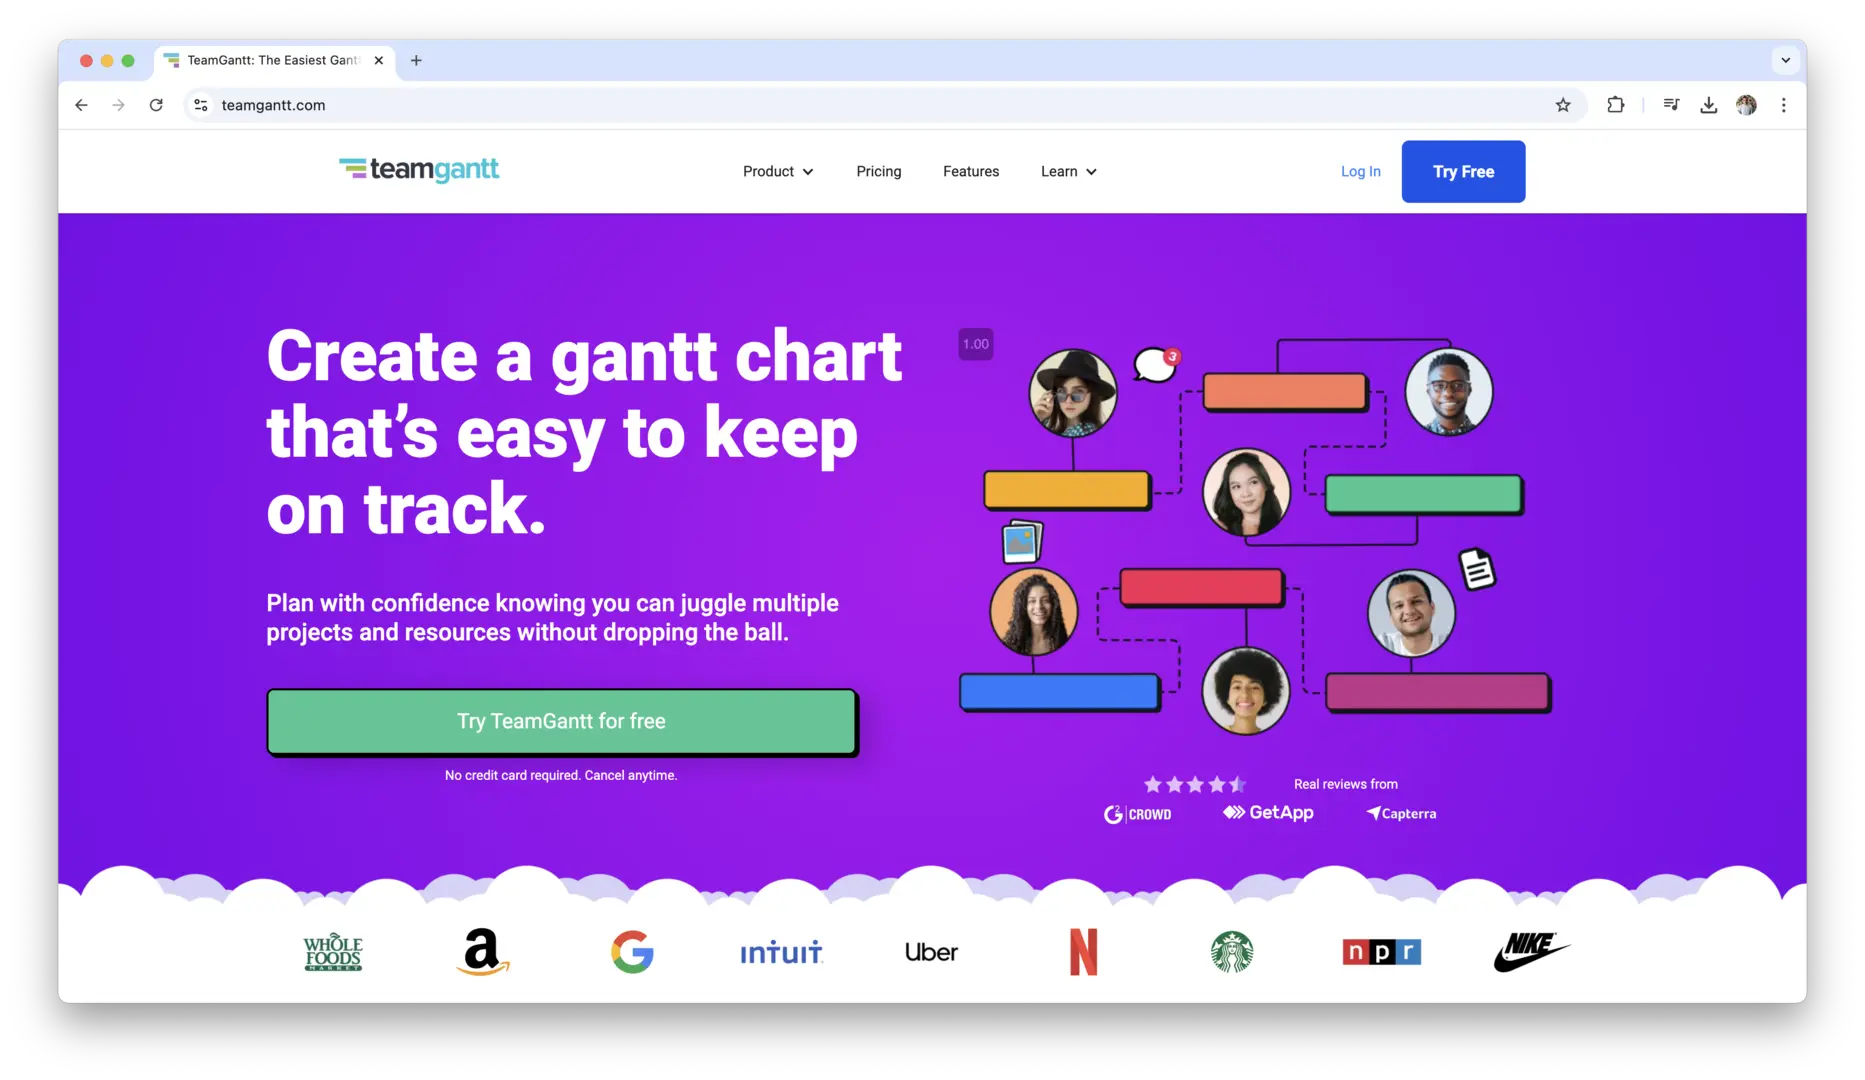Viewport: 1865px width, 1080px height.
Task: Click the star rating icons
Action: point(1195,784)
